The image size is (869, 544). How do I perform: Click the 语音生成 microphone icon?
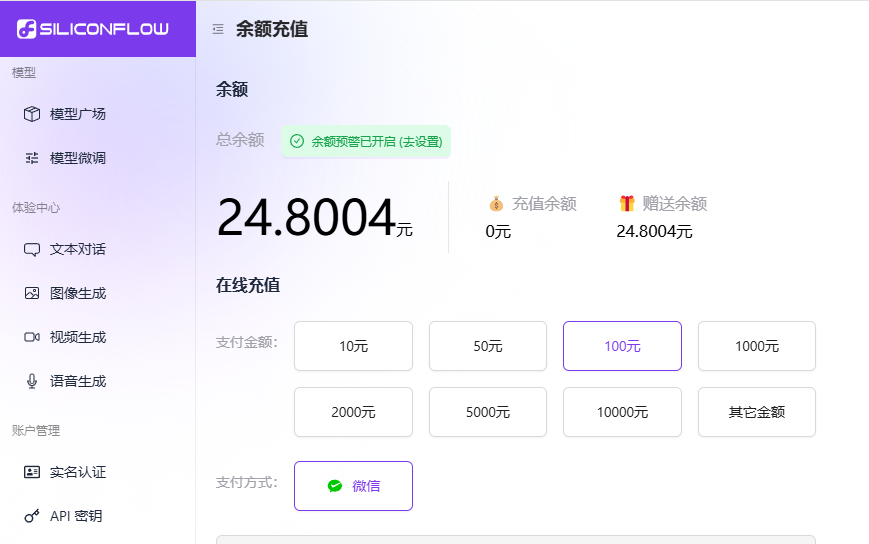click(32, 381)
